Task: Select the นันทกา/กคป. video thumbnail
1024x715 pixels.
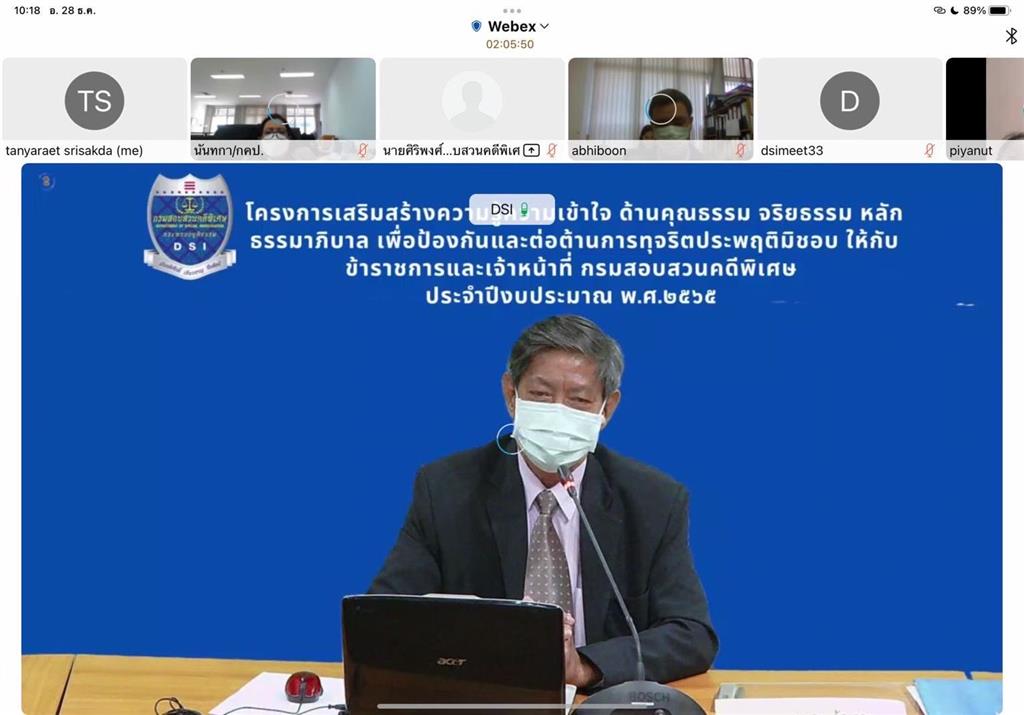Action: [283, 100]
